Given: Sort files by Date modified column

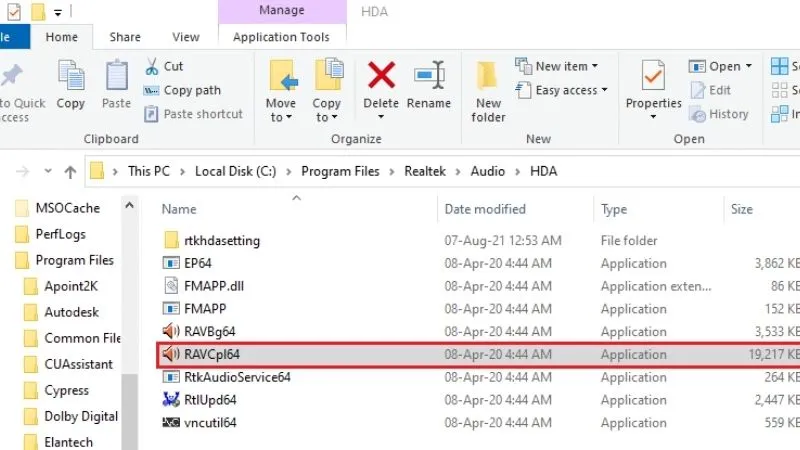Looking at the screenshot, I should tap(485, 210).
